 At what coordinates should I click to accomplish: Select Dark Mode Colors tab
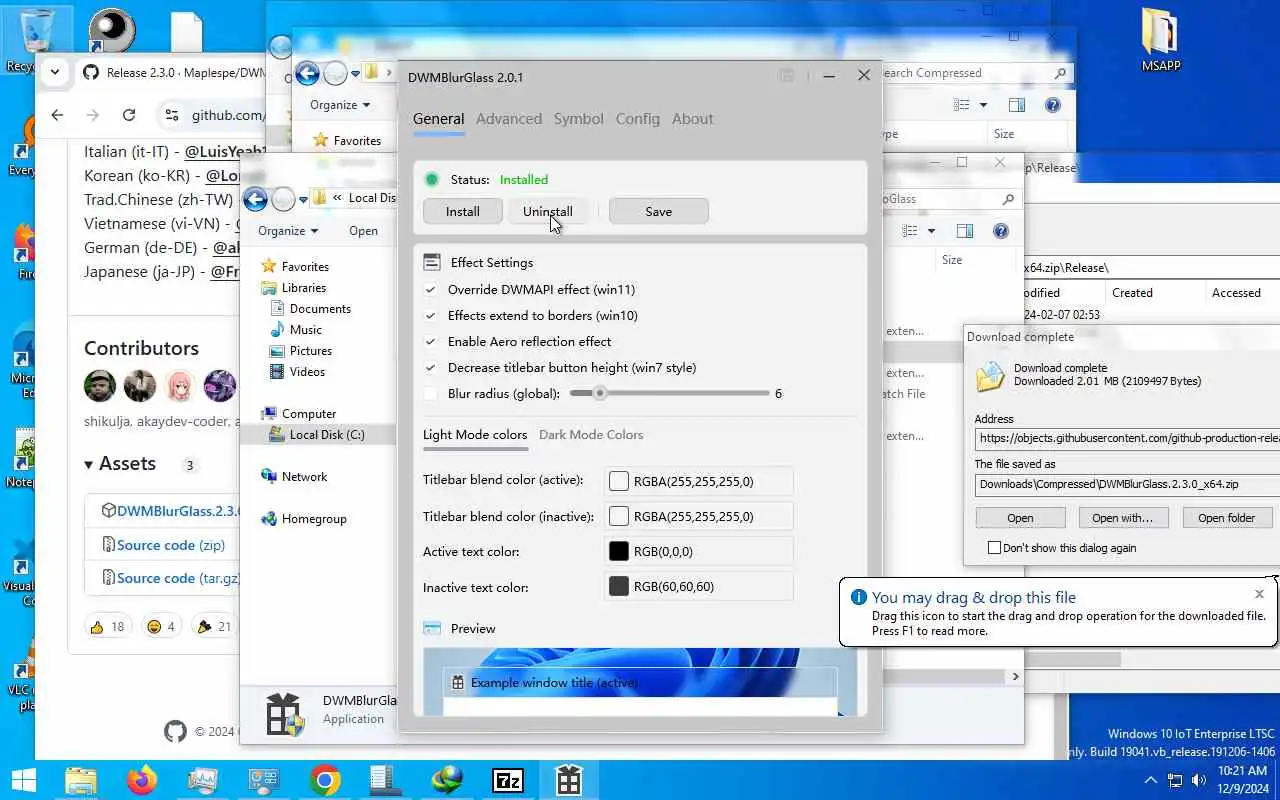coord(591,435)
